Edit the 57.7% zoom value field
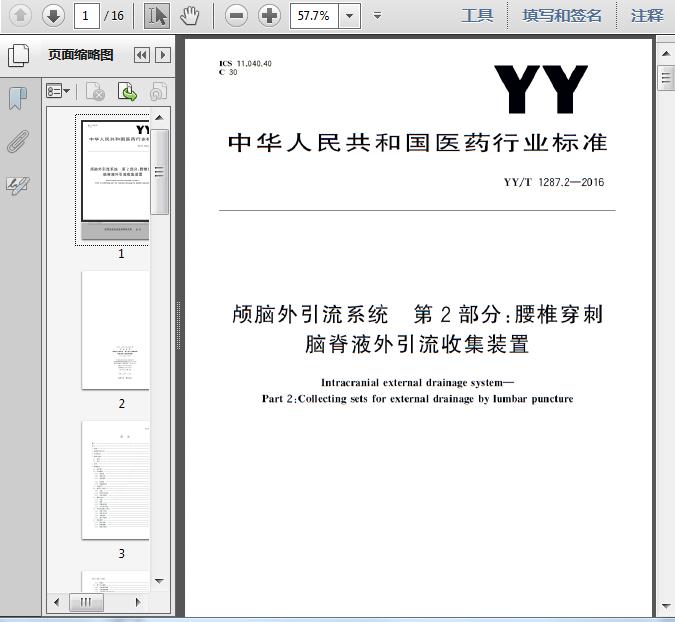 point(314,16)
